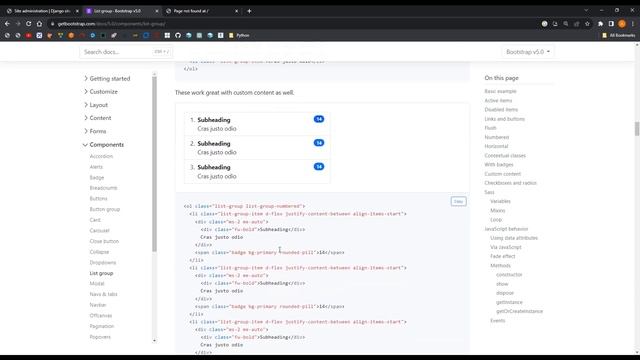Jump to JavaScript behavior section
Image resolution: width=640 pixels, height=360 pixels.
pyautogui.click(x=506, y=229)
